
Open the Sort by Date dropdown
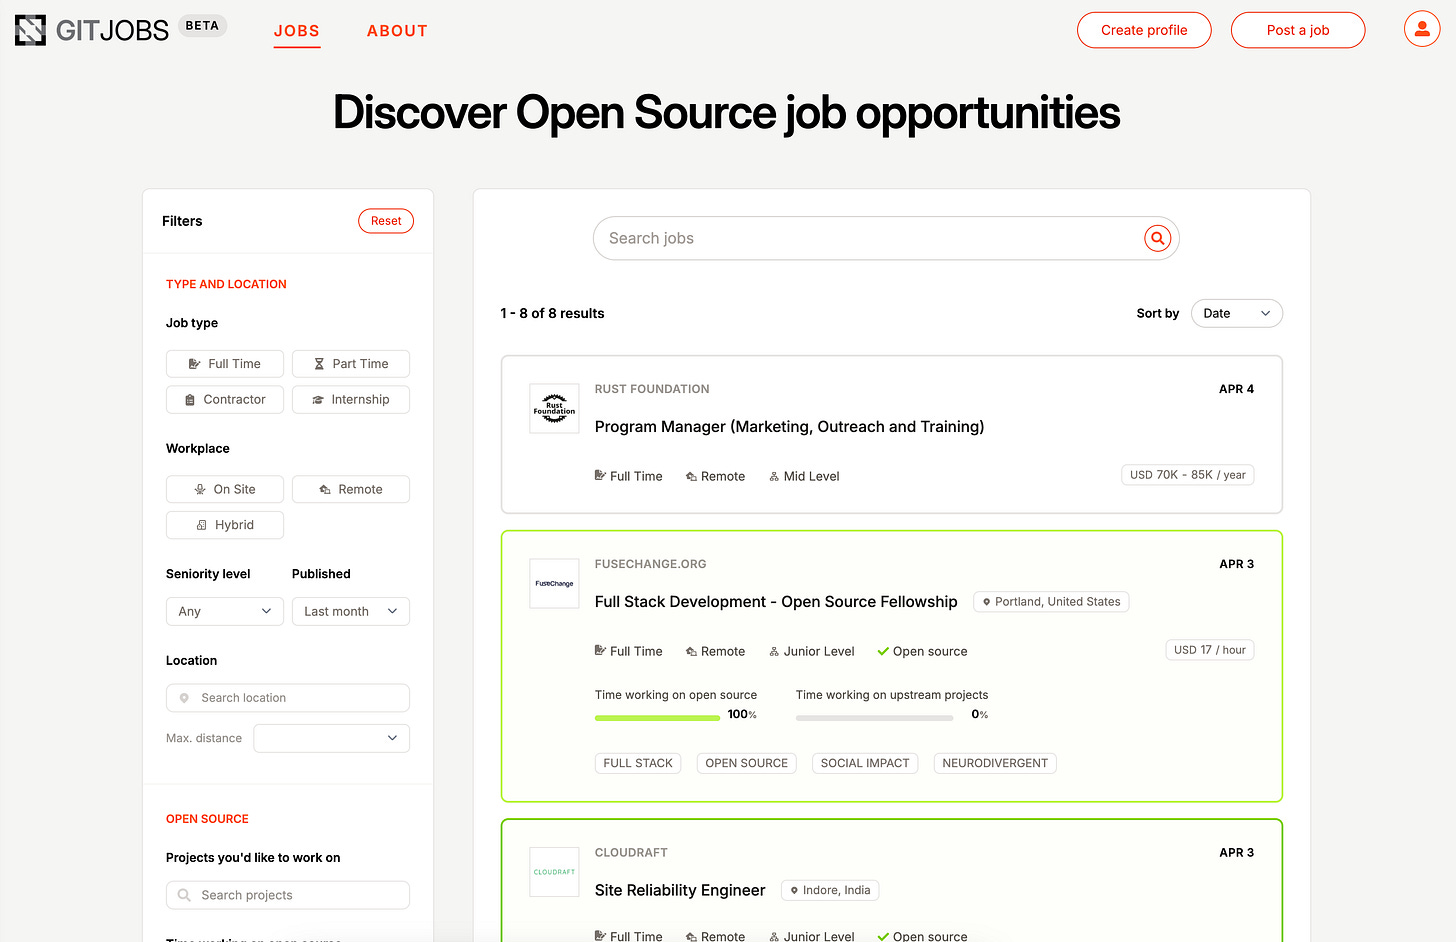[1237, 313]
